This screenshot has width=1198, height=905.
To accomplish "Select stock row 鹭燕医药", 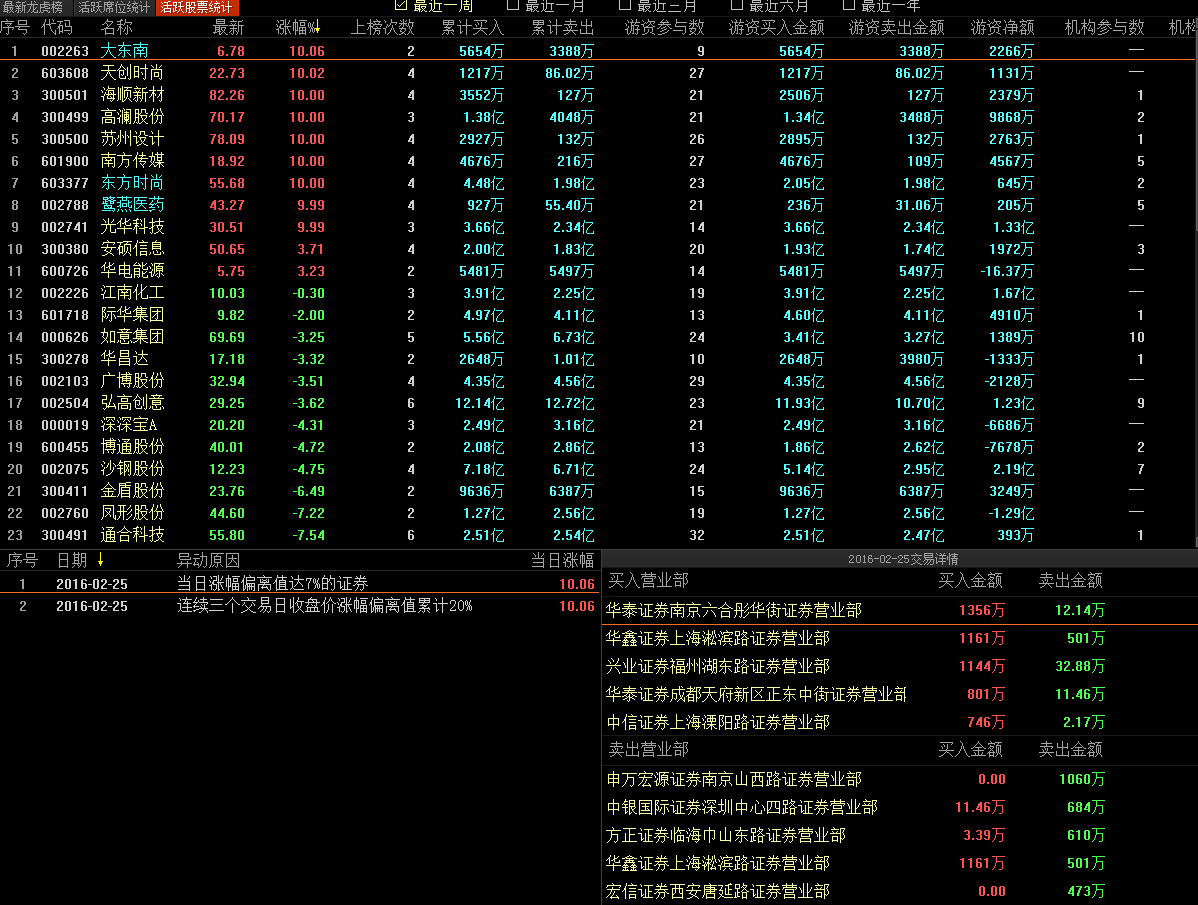I will pos(597,205).
